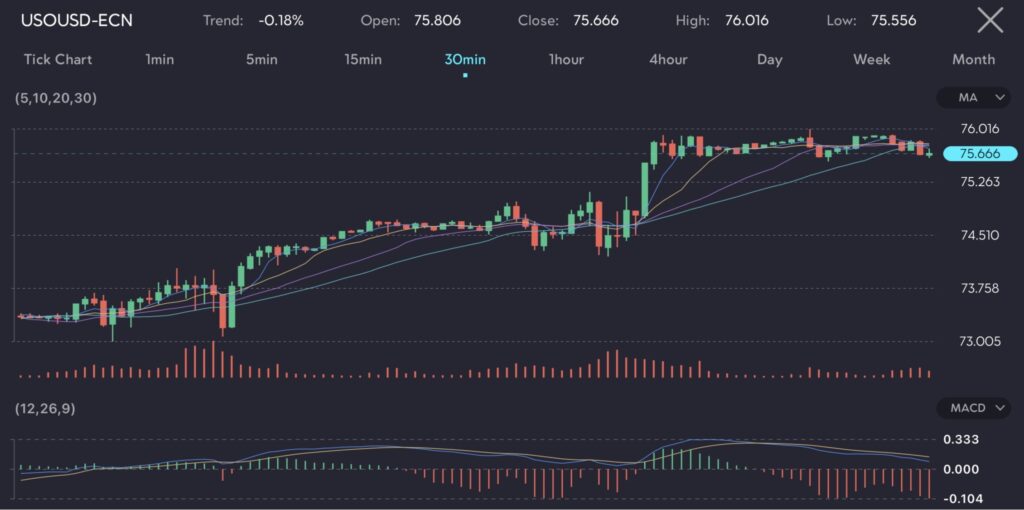Click the Trend -0.18% value in header
The width and height of the screenshot is (1024, 510).
pos(280,20)
